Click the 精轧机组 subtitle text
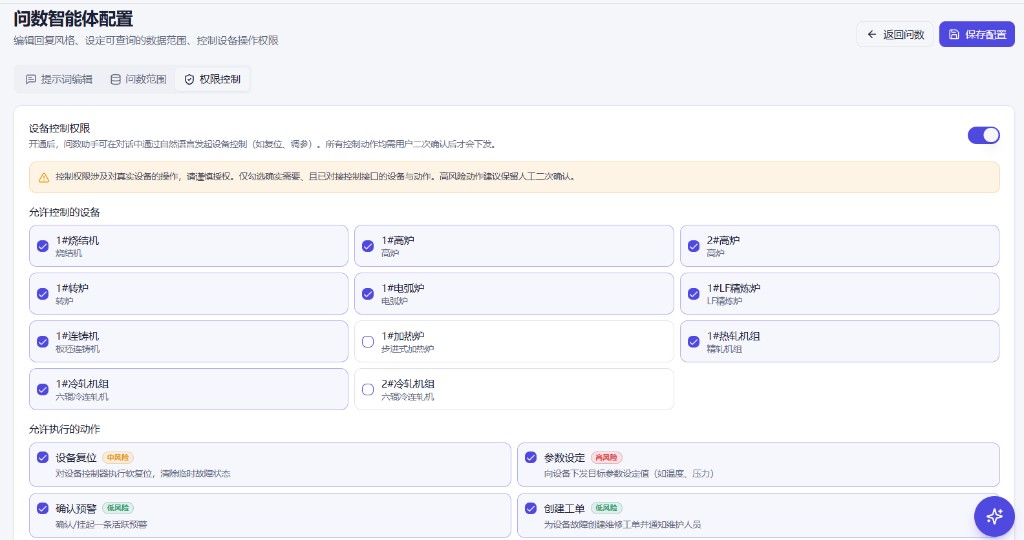1024x540 pixels. 725,349
